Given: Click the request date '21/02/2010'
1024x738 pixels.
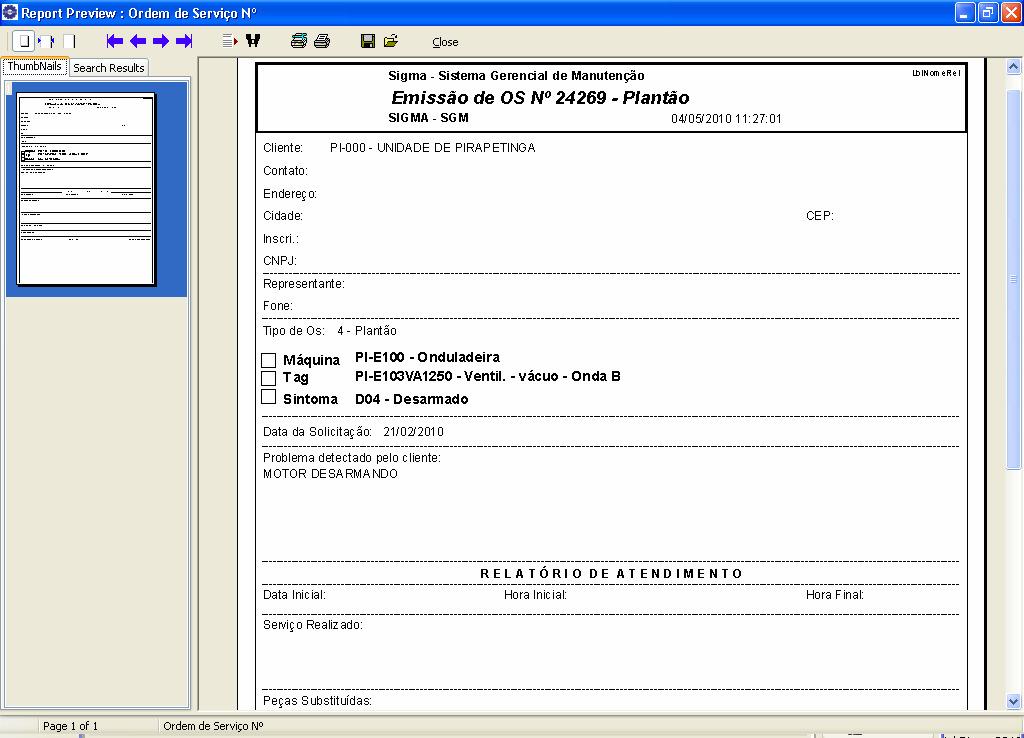Looking at the screenshot, I should (413, 432).
